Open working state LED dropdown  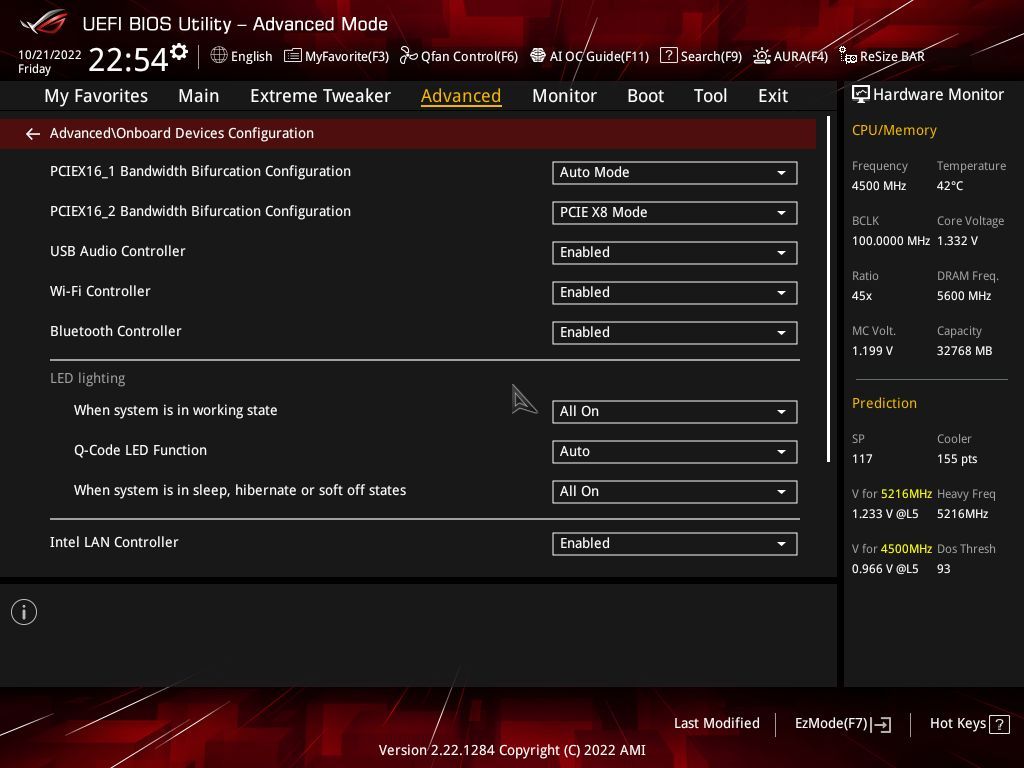(675, 411)
